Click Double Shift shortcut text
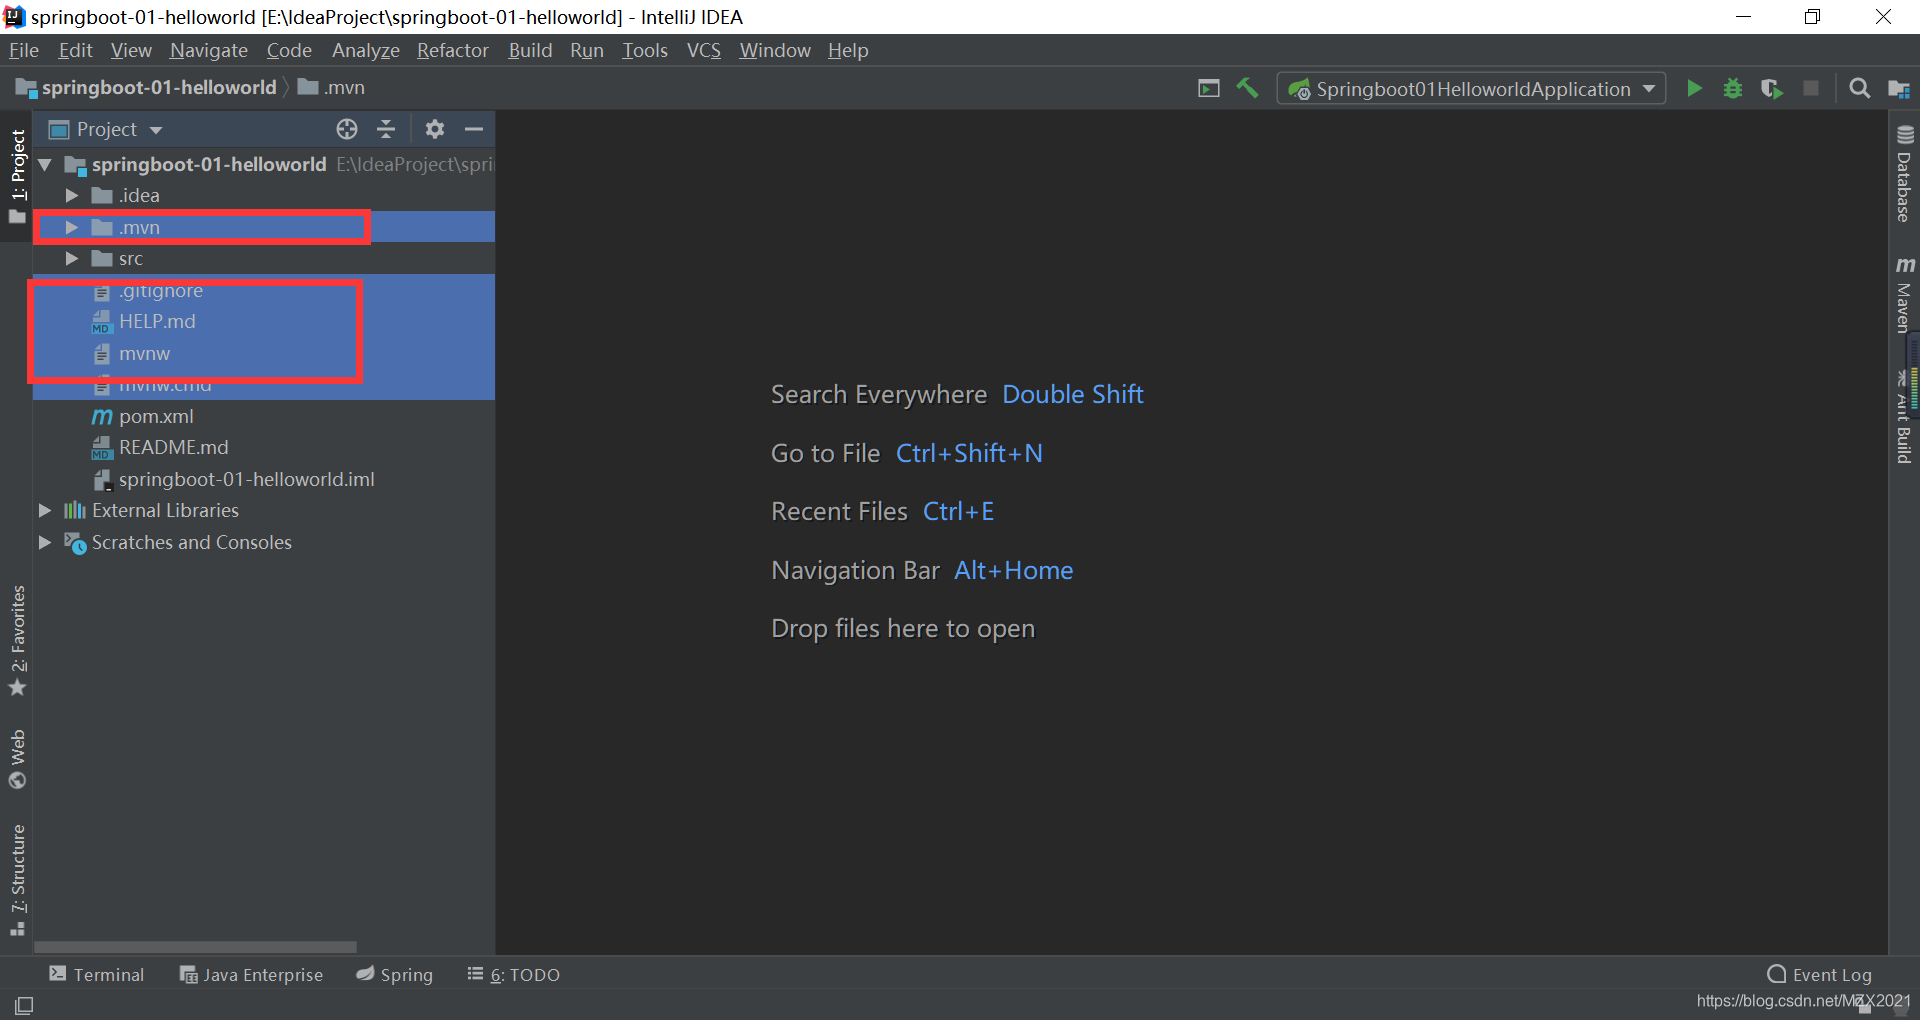This screenshot has height=1020, width=1920. point(1073,394)
